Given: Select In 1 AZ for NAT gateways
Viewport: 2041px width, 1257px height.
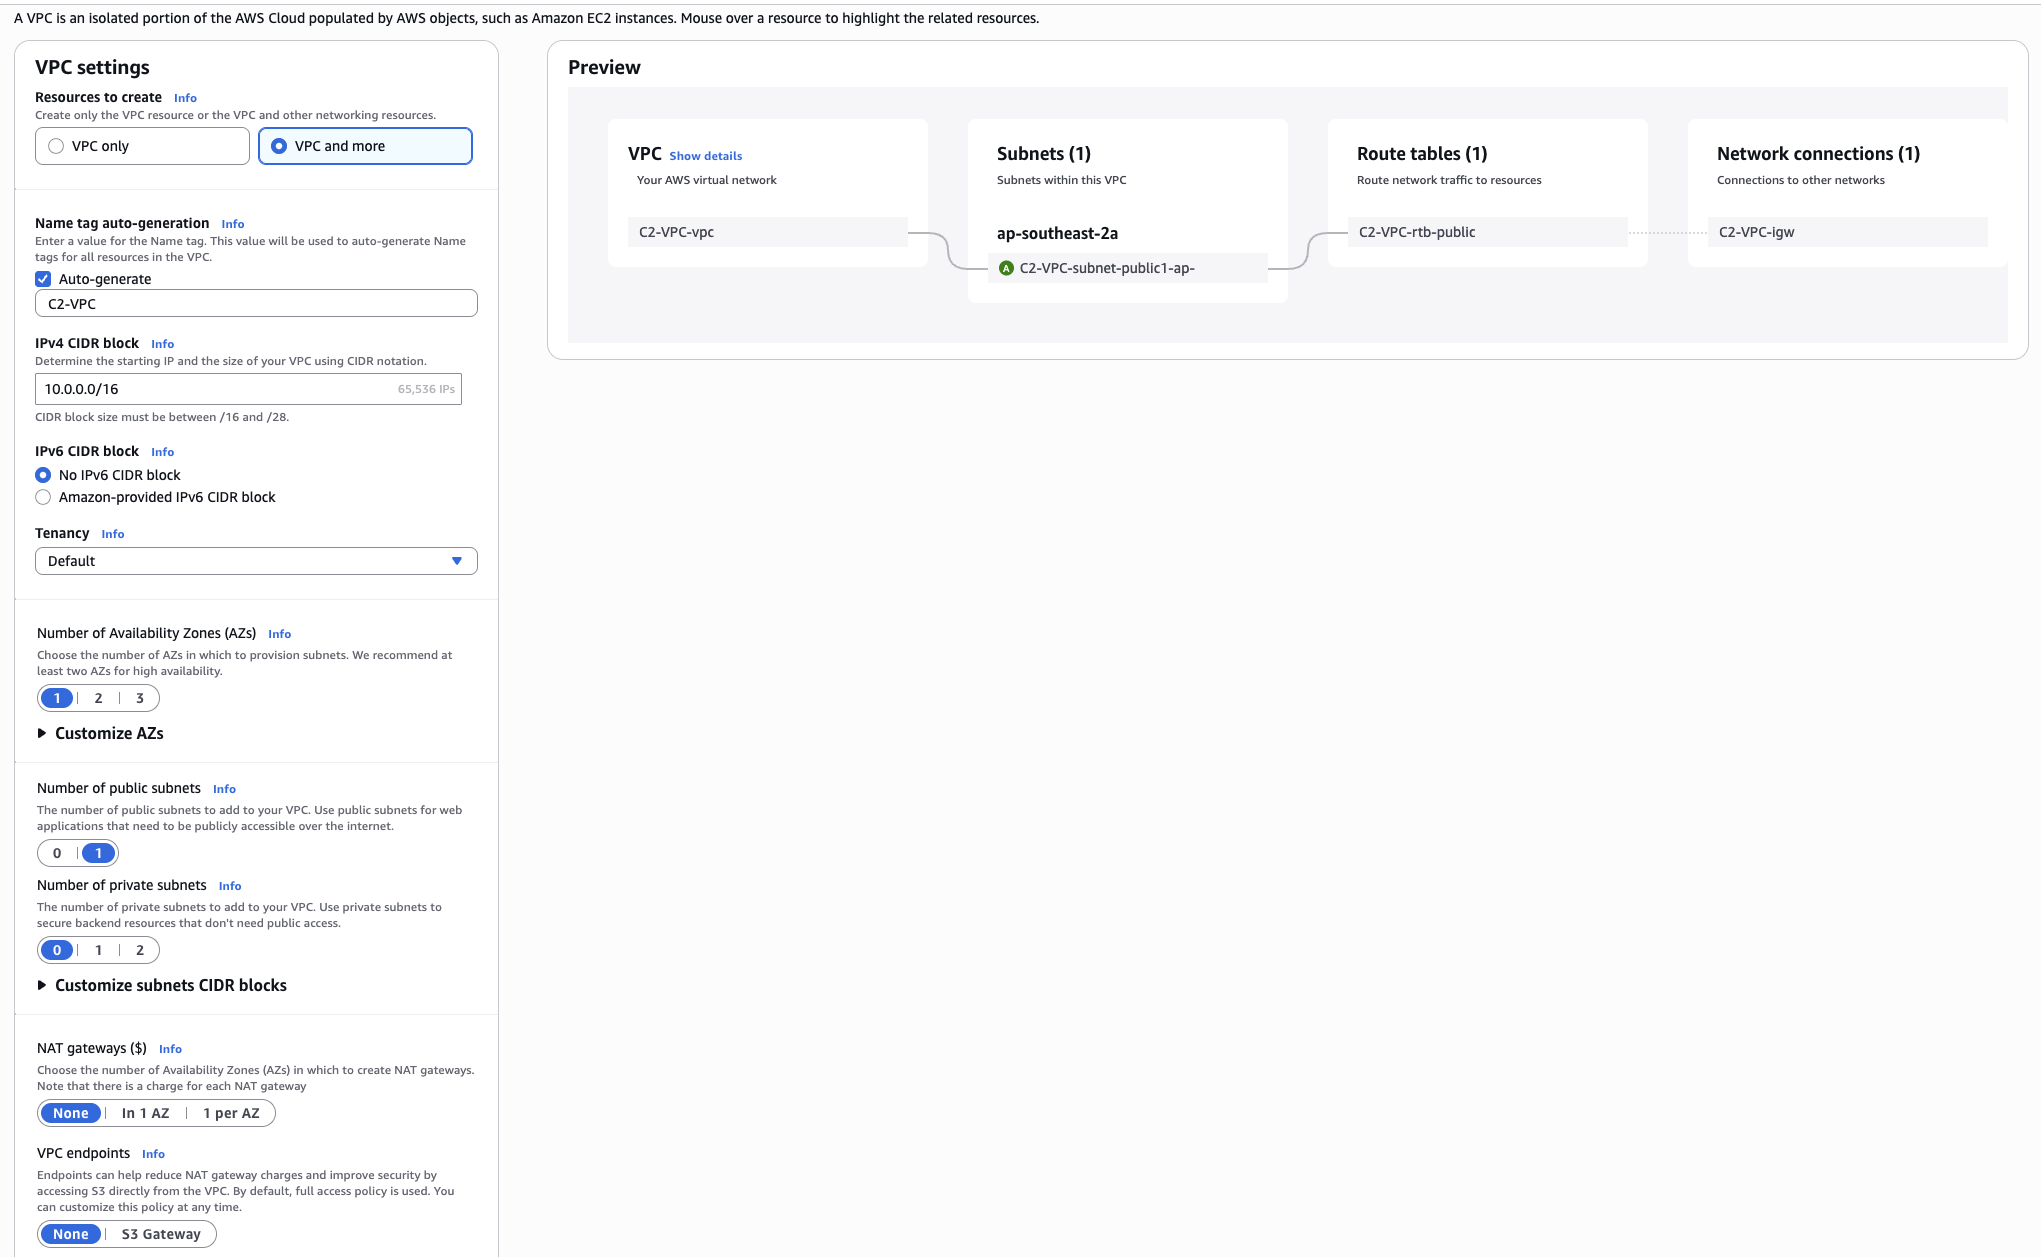Looking at the screenshot, I should (146, 1113).
